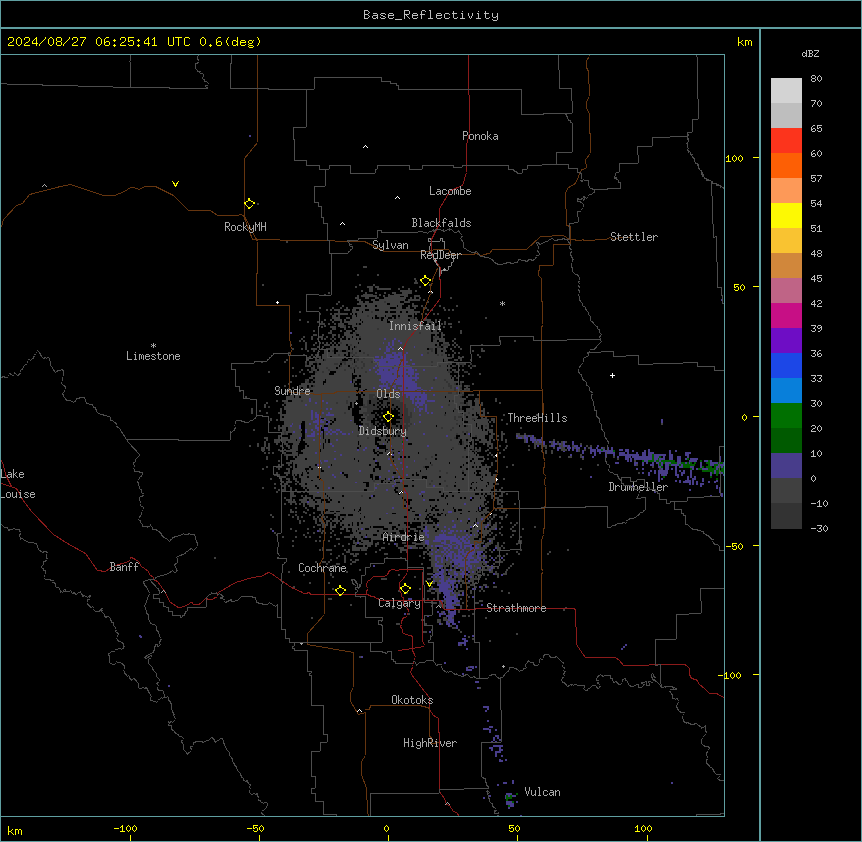The width and height of the screenshot is (862, 842).
Task: Click the Sundre town label
Action: pos(292,391)
